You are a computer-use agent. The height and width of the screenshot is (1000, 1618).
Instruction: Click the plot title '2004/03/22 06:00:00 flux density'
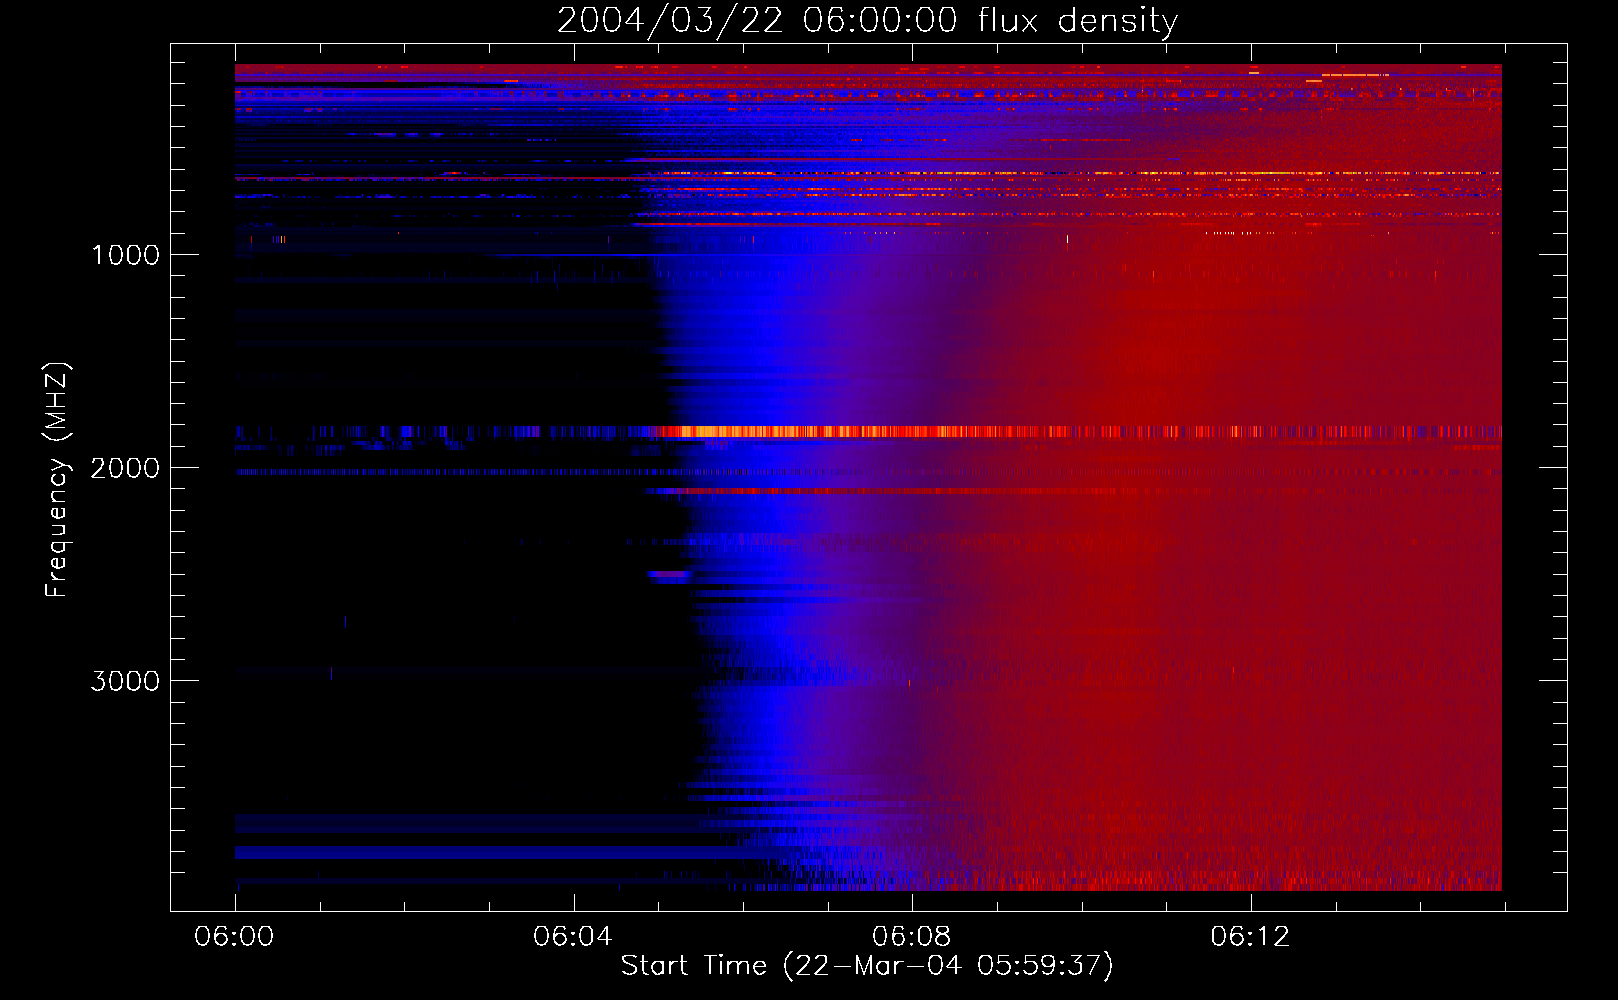pyautogui.click(x=867, y=20)
